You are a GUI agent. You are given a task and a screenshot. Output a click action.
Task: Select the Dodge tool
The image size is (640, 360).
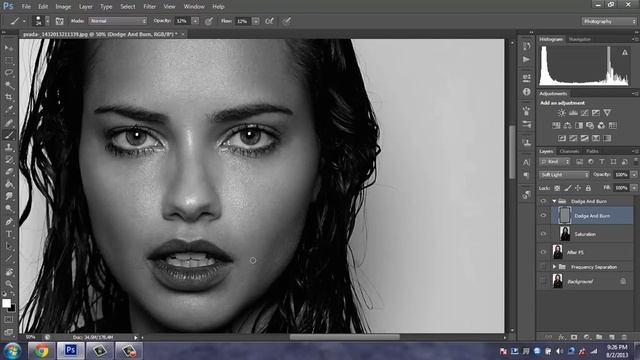(x=9, y=209)
